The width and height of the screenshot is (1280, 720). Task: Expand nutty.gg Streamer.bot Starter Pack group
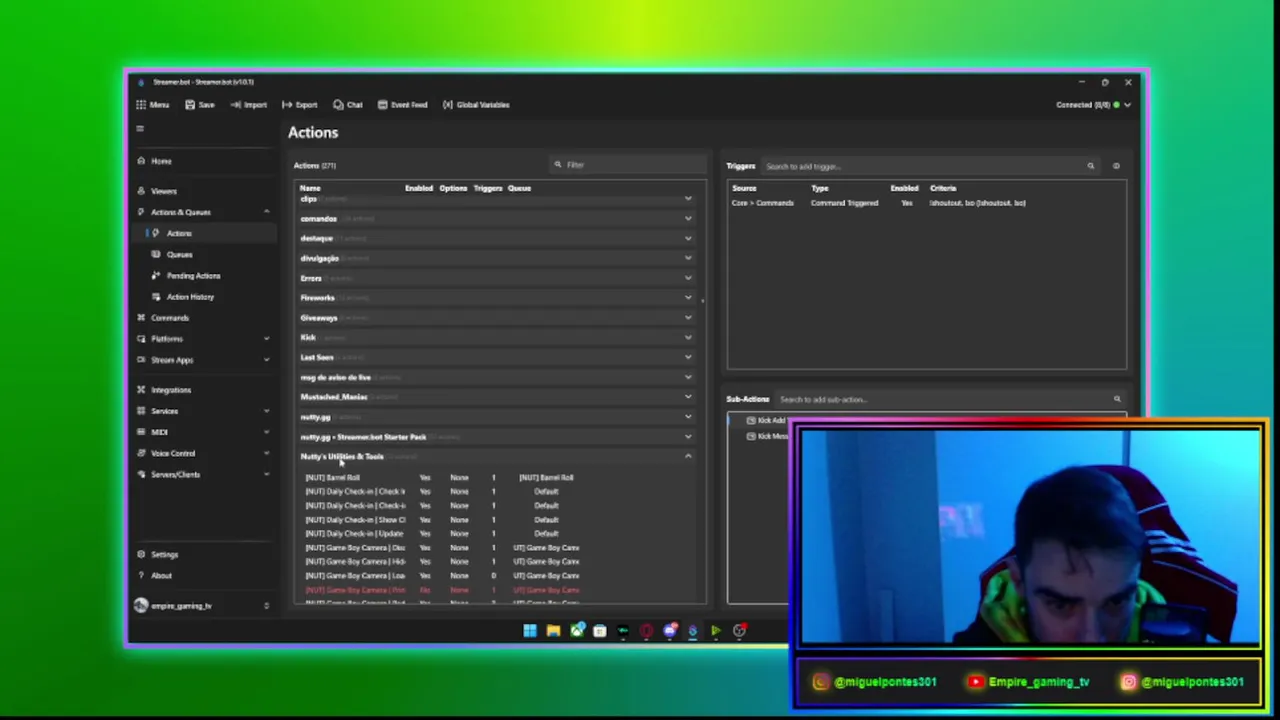coord(497,437)
